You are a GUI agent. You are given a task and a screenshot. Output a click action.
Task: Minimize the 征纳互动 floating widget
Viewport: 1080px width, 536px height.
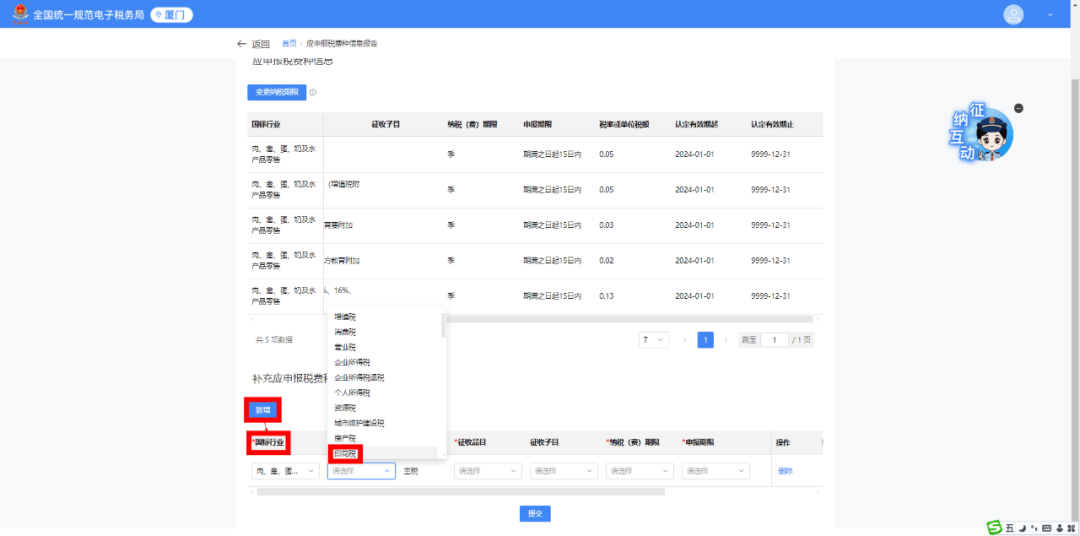pos(1018,108)
